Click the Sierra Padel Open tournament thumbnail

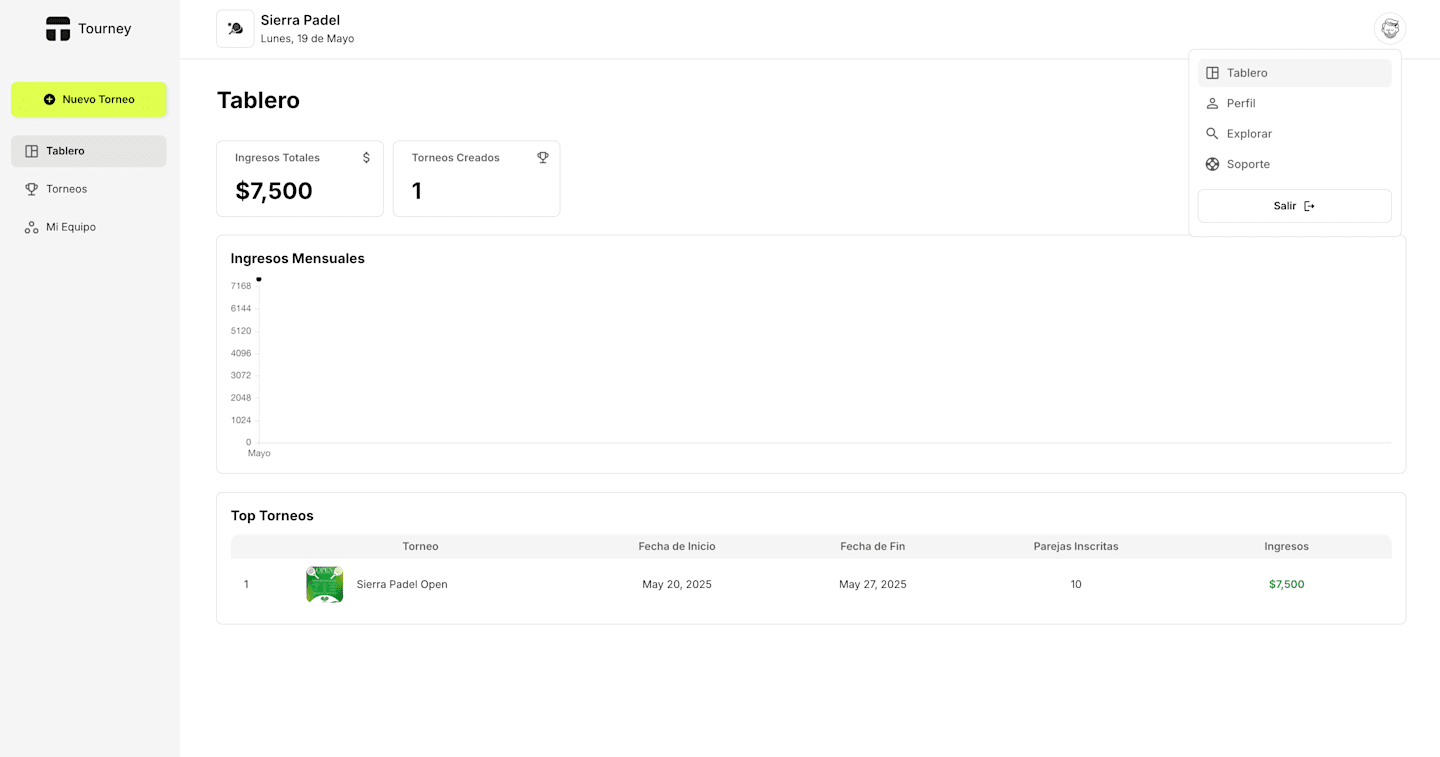coord(325,585)
